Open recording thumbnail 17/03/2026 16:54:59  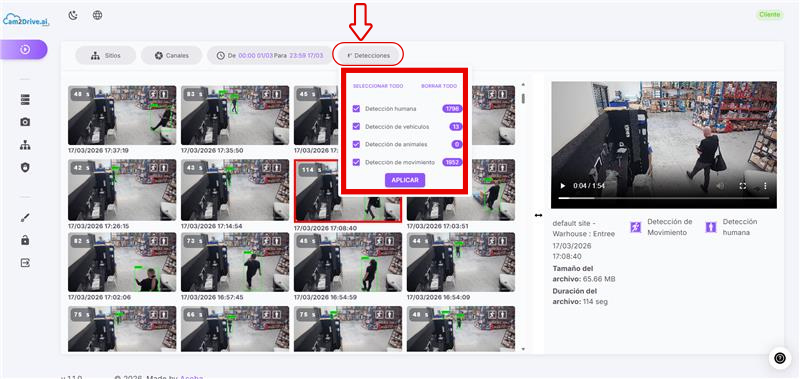pyautogui.click(x=348, y=262)
